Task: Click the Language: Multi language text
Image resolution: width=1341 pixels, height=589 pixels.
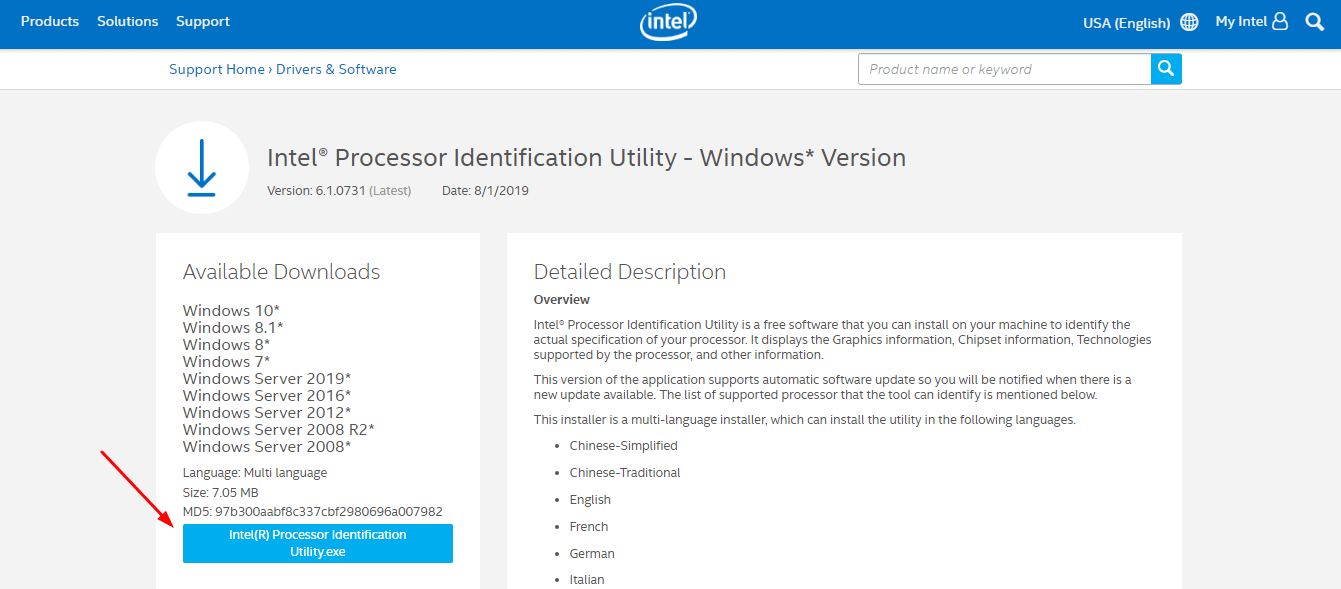Action: [x=255, y=472]
